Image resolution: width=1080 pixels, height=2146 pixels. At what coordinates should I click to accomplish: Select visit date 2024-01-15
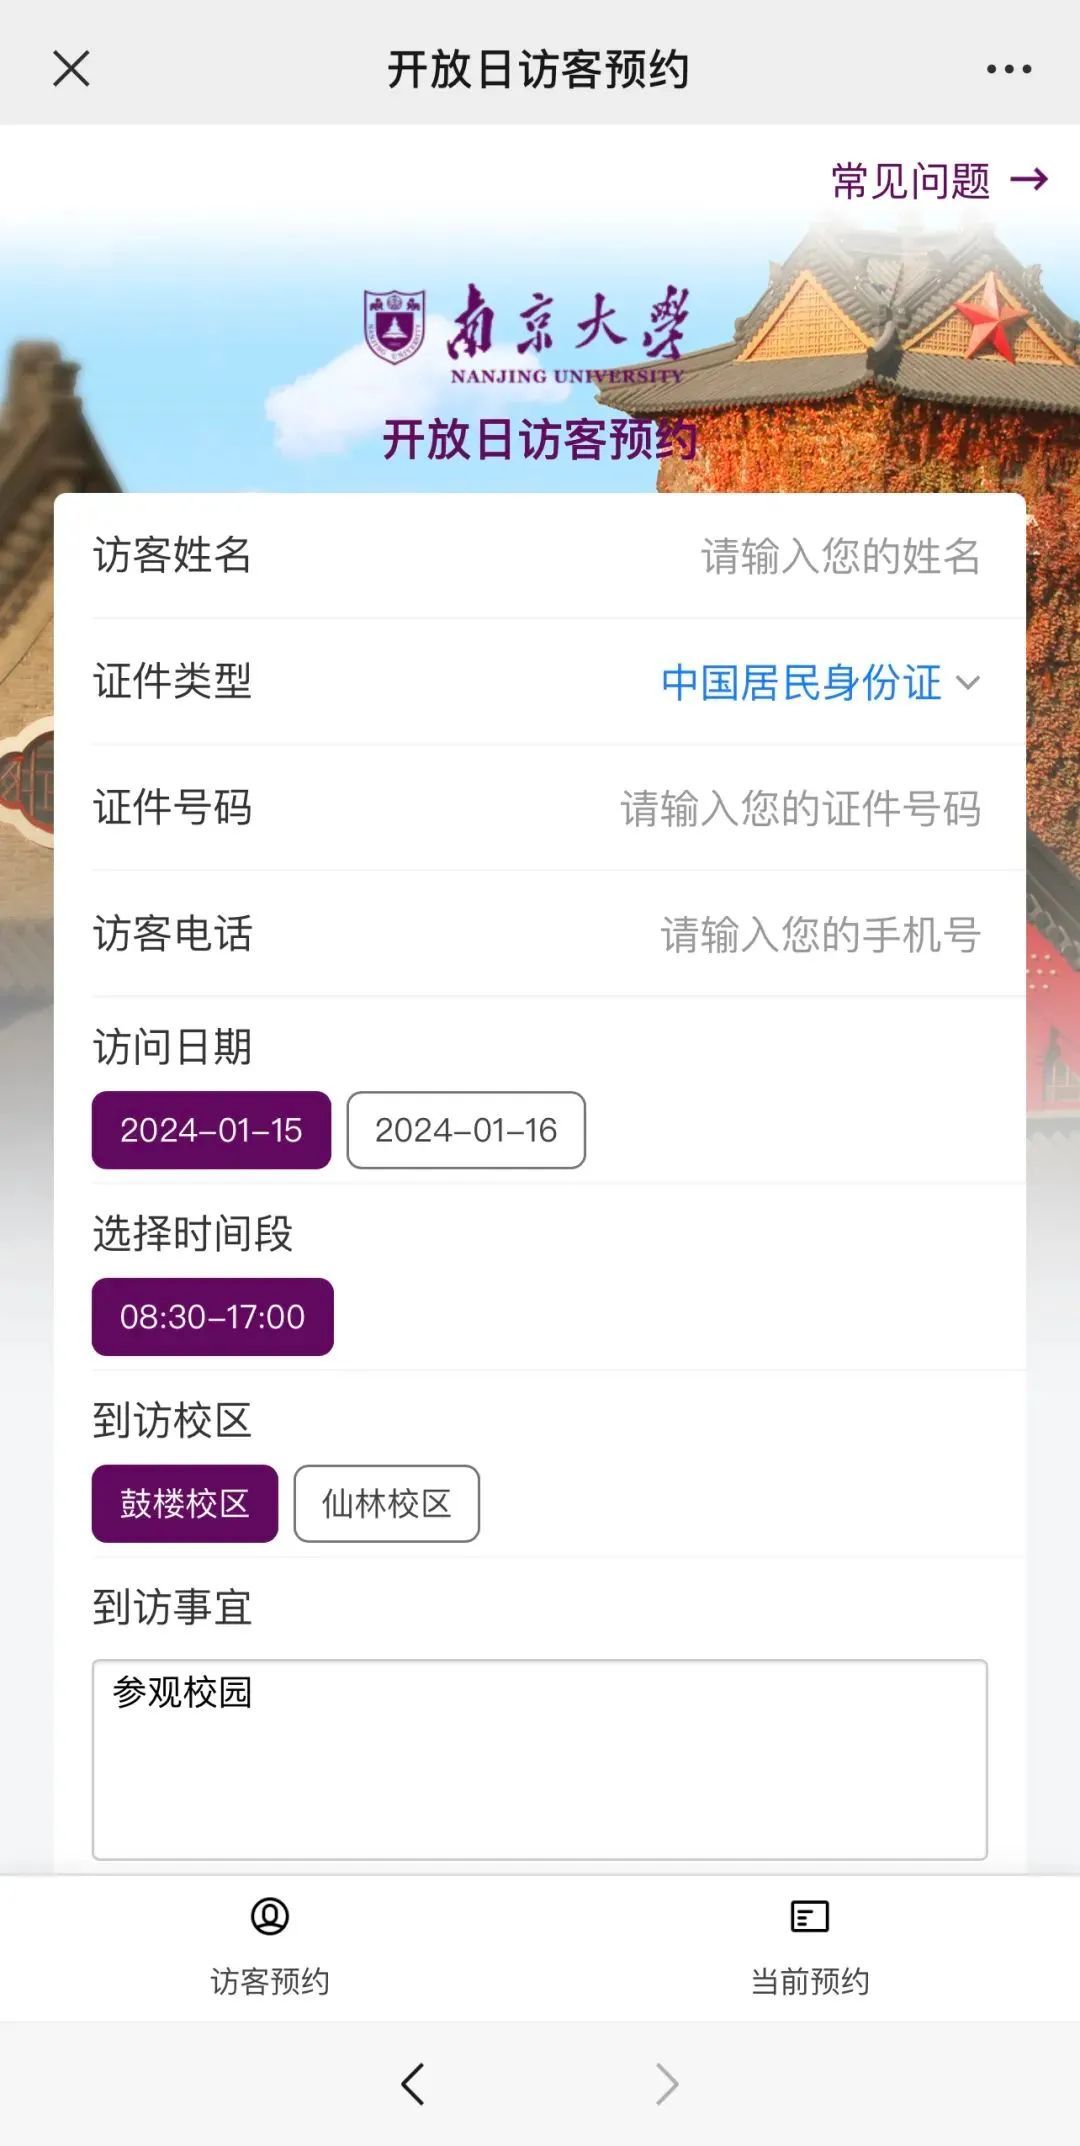point(211,1130)
